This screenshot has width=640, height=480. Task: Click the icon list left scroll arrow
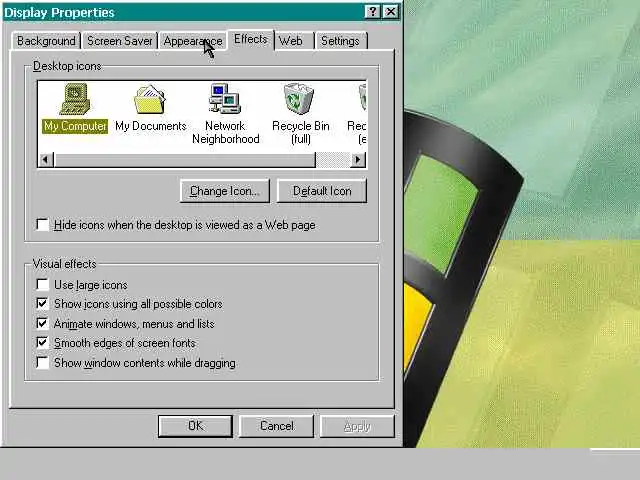(46, 160)
